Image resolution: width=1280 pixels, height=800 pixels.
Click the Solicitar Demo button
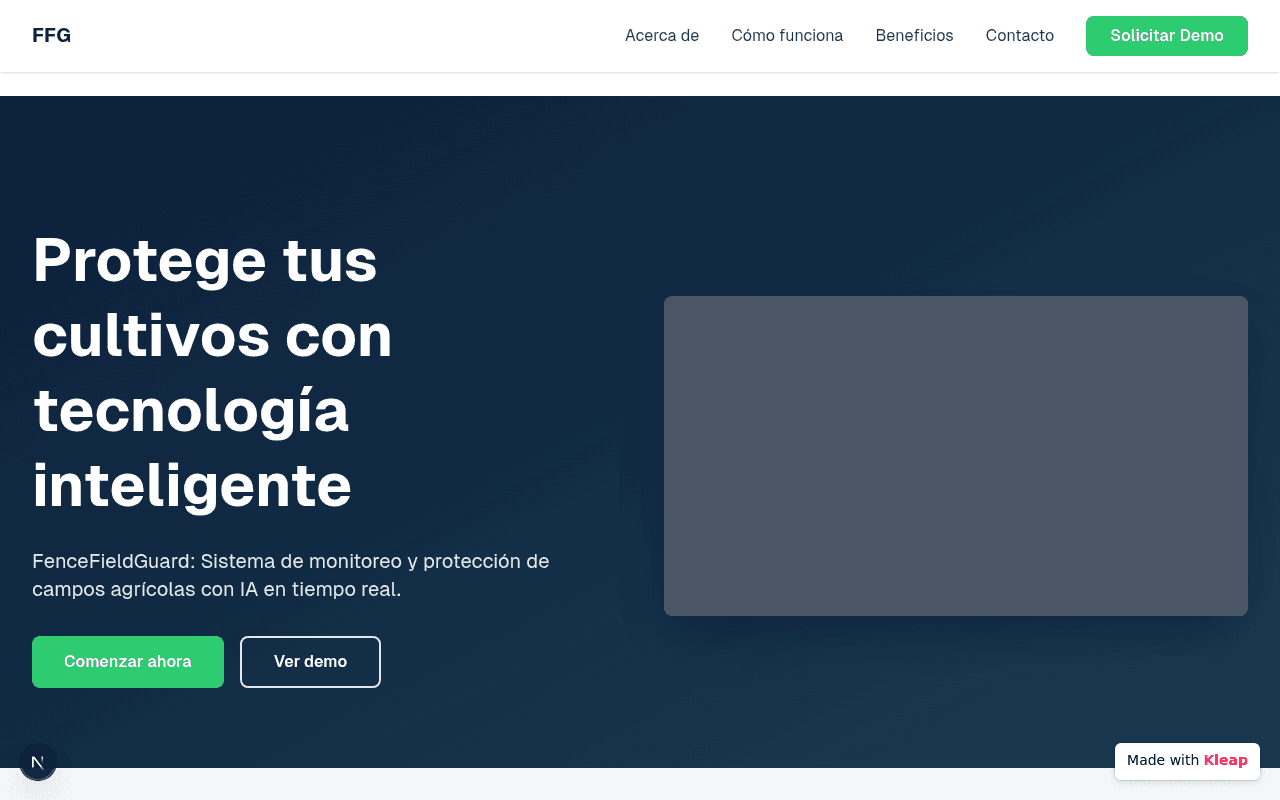1166,36
